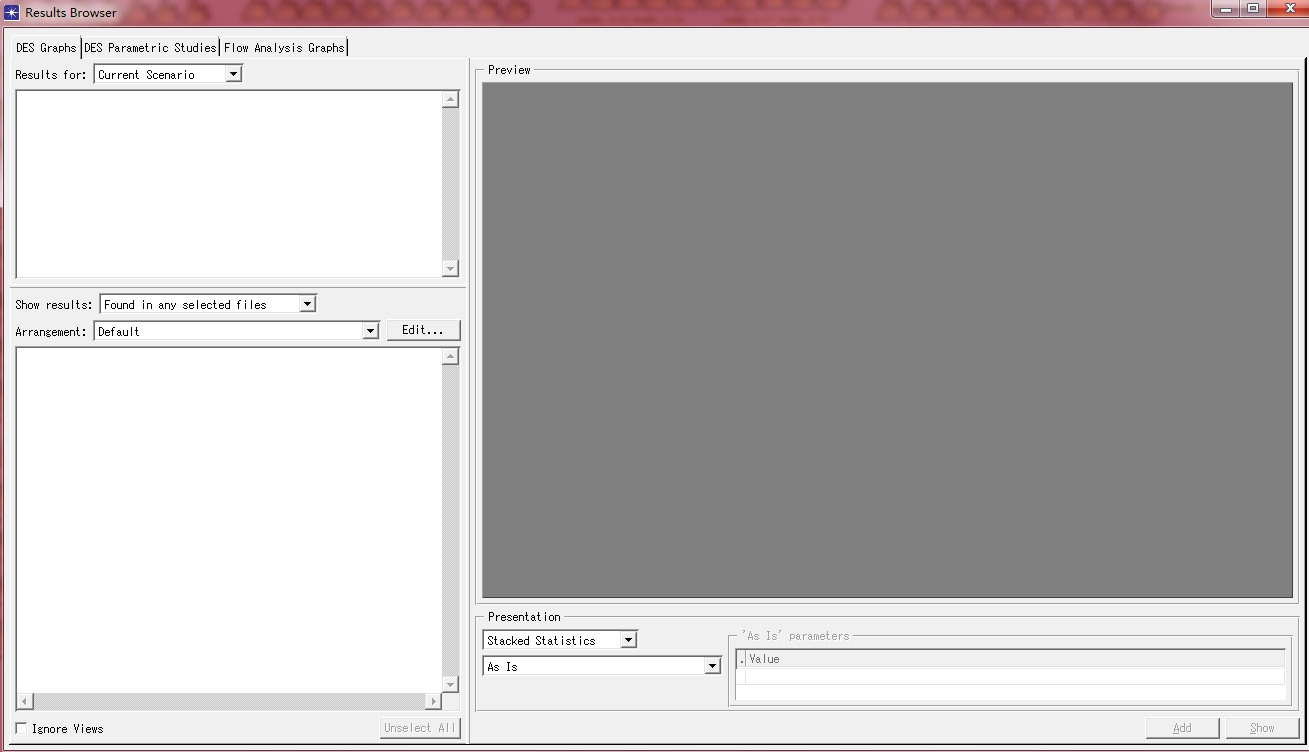Viewport: 1309px width, 752px height.
Task: Click up arrow of the results files list scrollbar
Action: tap(450, 99)
